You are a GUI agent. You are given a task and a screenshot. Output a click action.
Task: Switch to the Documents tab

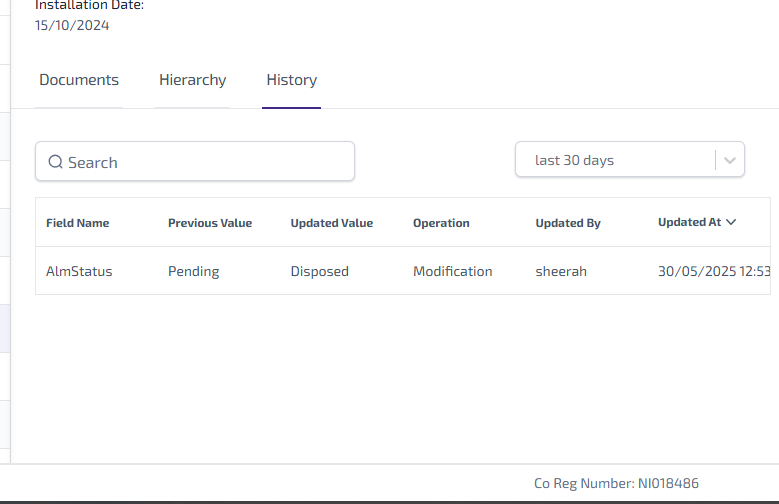click(79, 80)
